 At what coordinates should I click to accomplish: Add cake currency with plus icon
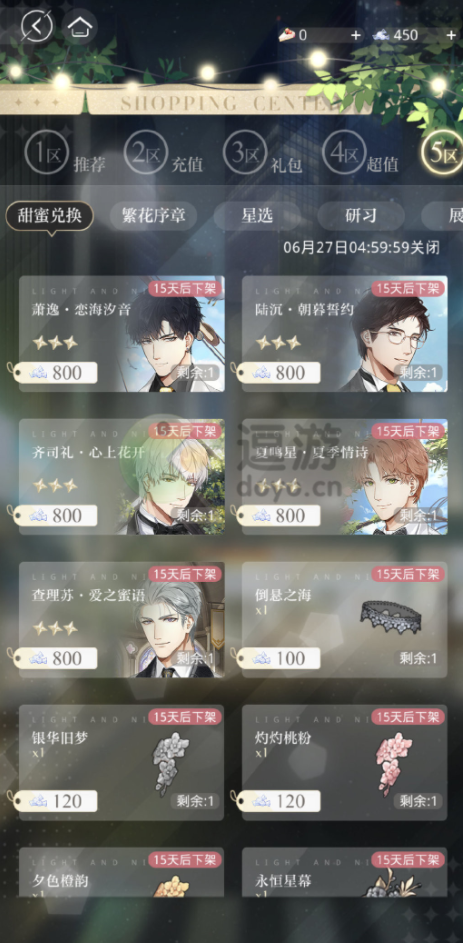[356, 35]
